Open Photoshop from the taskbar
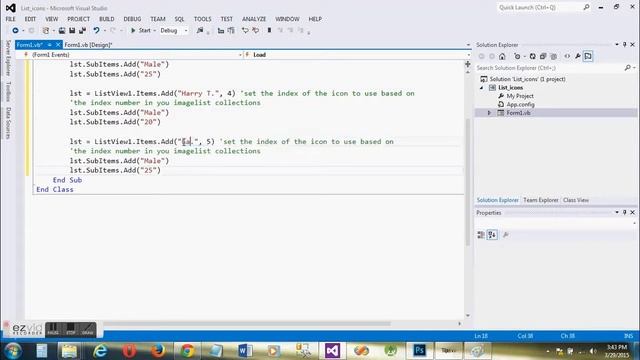 point(419,351)
